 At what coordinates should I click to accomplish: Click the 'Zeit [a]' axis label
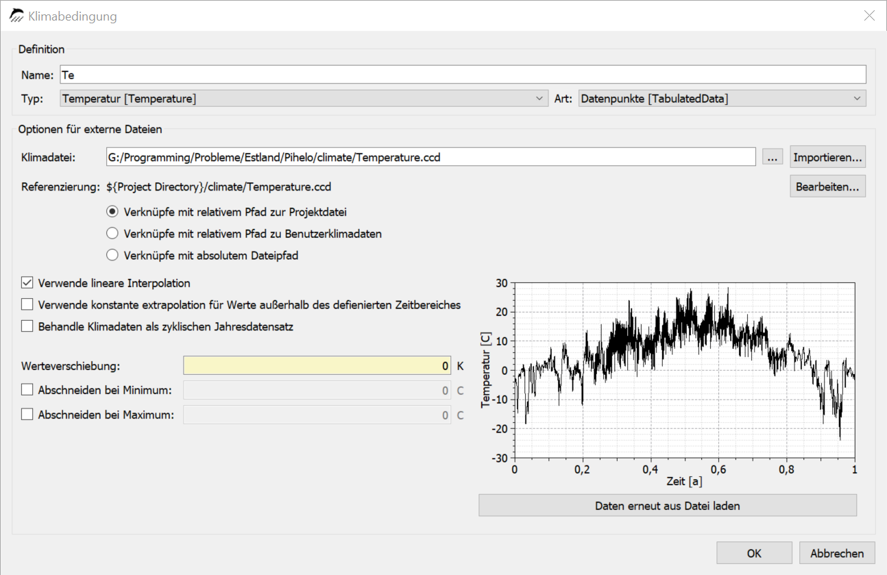684,481
